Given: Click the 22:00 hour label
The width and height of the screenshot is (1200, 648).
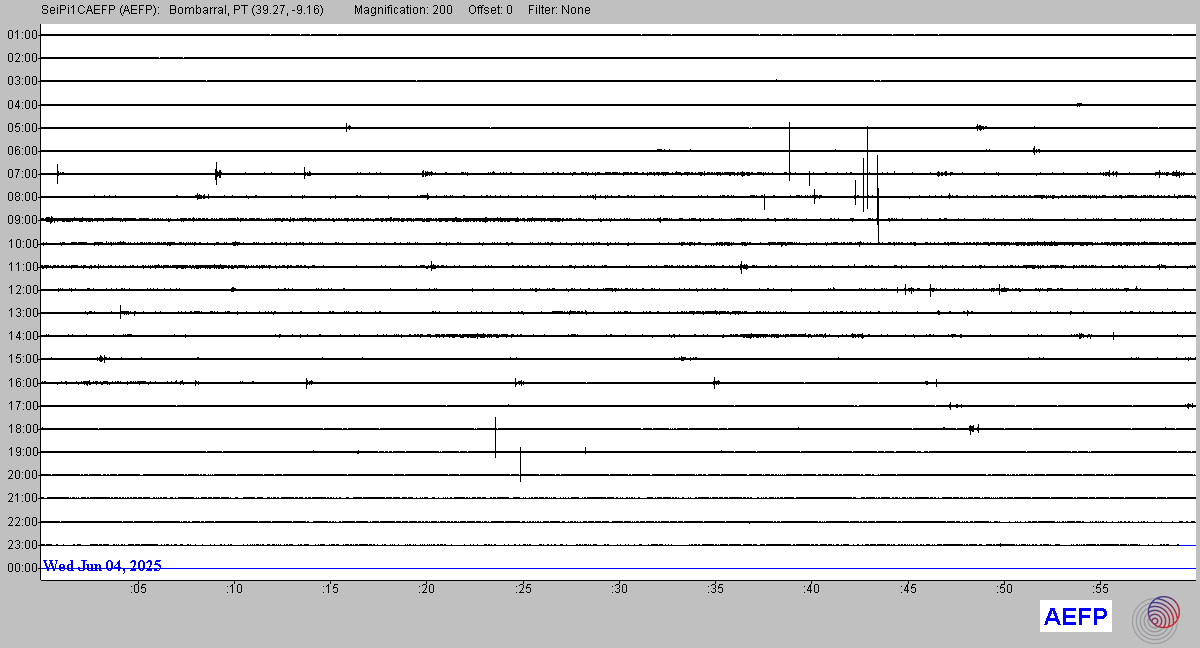Looking at the screenshot, I should tap(22, 522).
